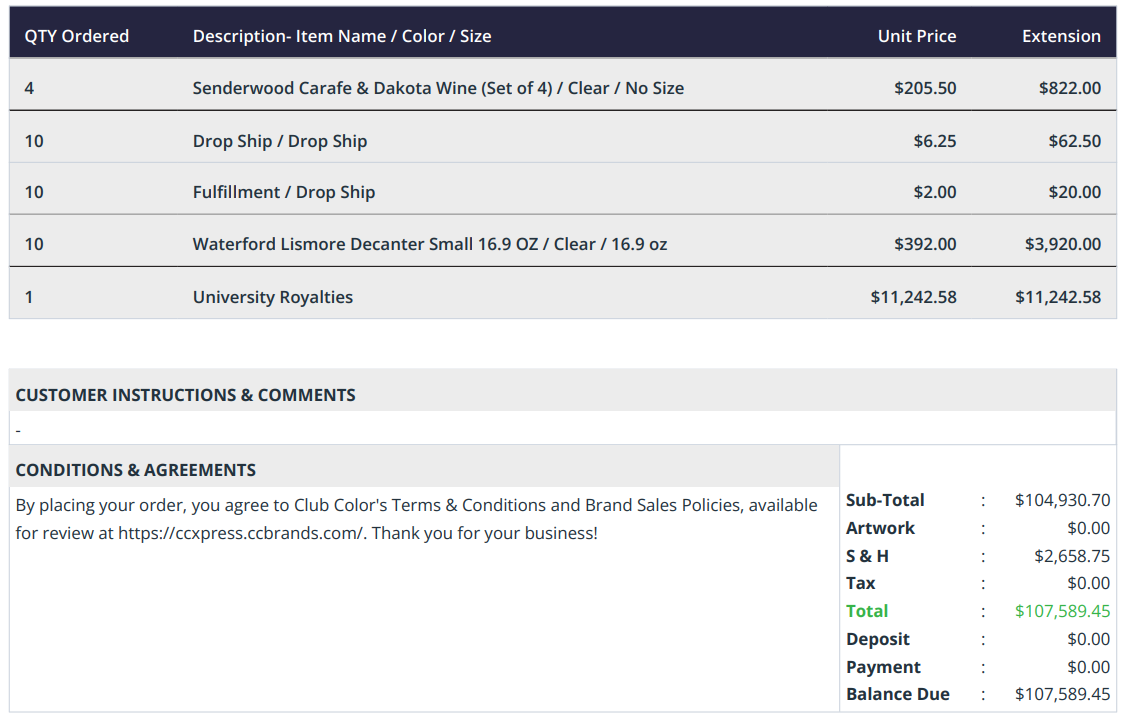Click the customer comments text area
Screen dimensions: 1132x716
point(562,430)
